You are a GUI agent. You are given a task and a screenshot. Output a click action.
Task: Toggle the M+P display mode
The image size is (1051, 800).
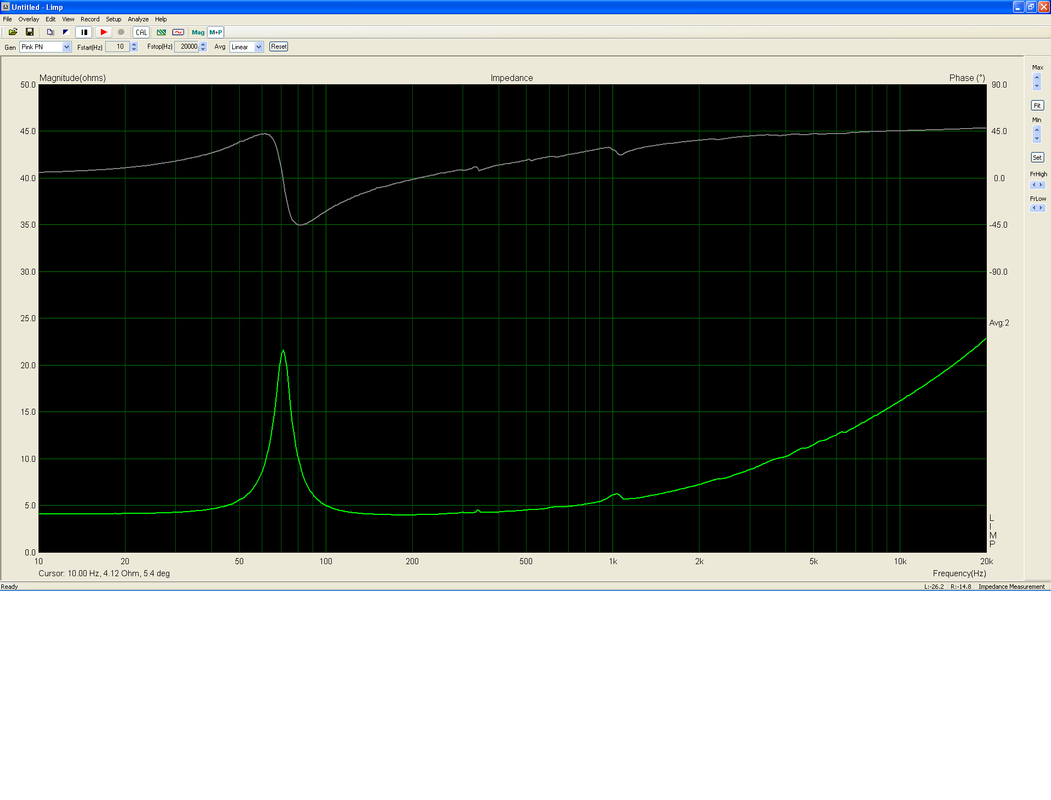coord(216,32)
